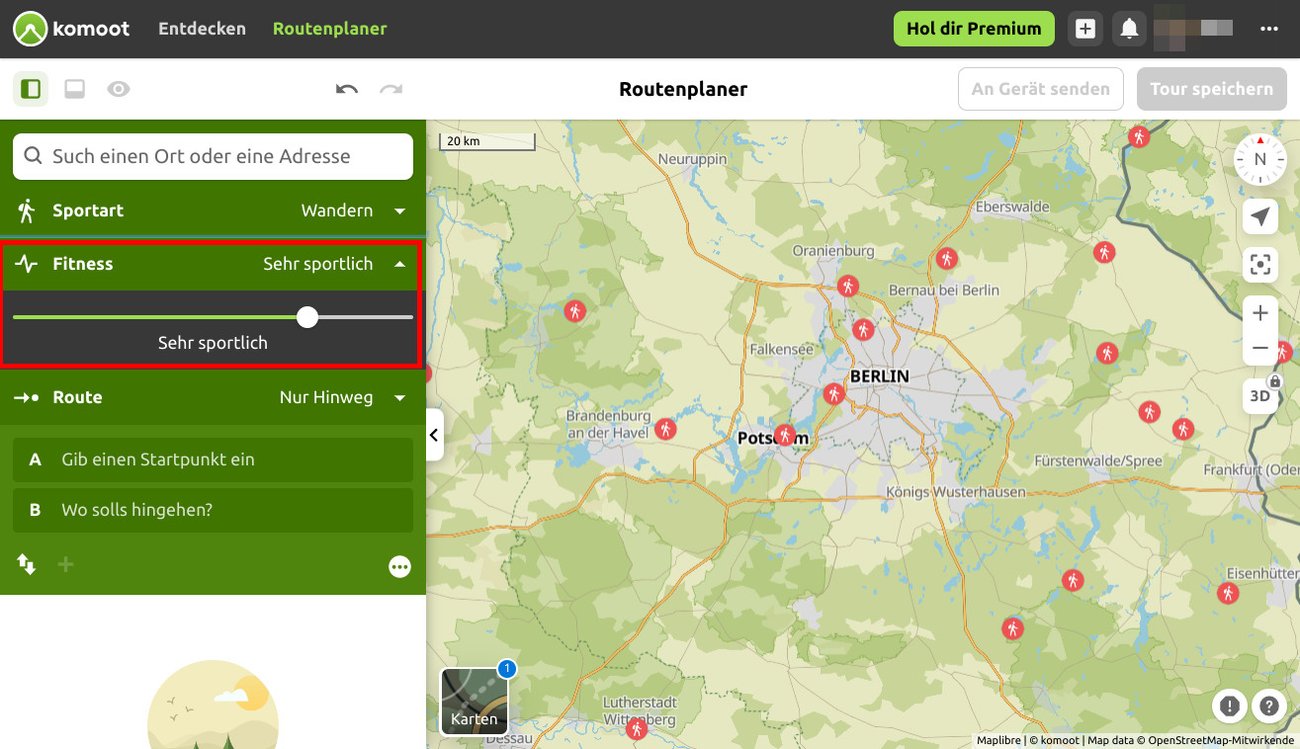Open the Route dropdown showing Nur Hinweg

tap(397, 397)
